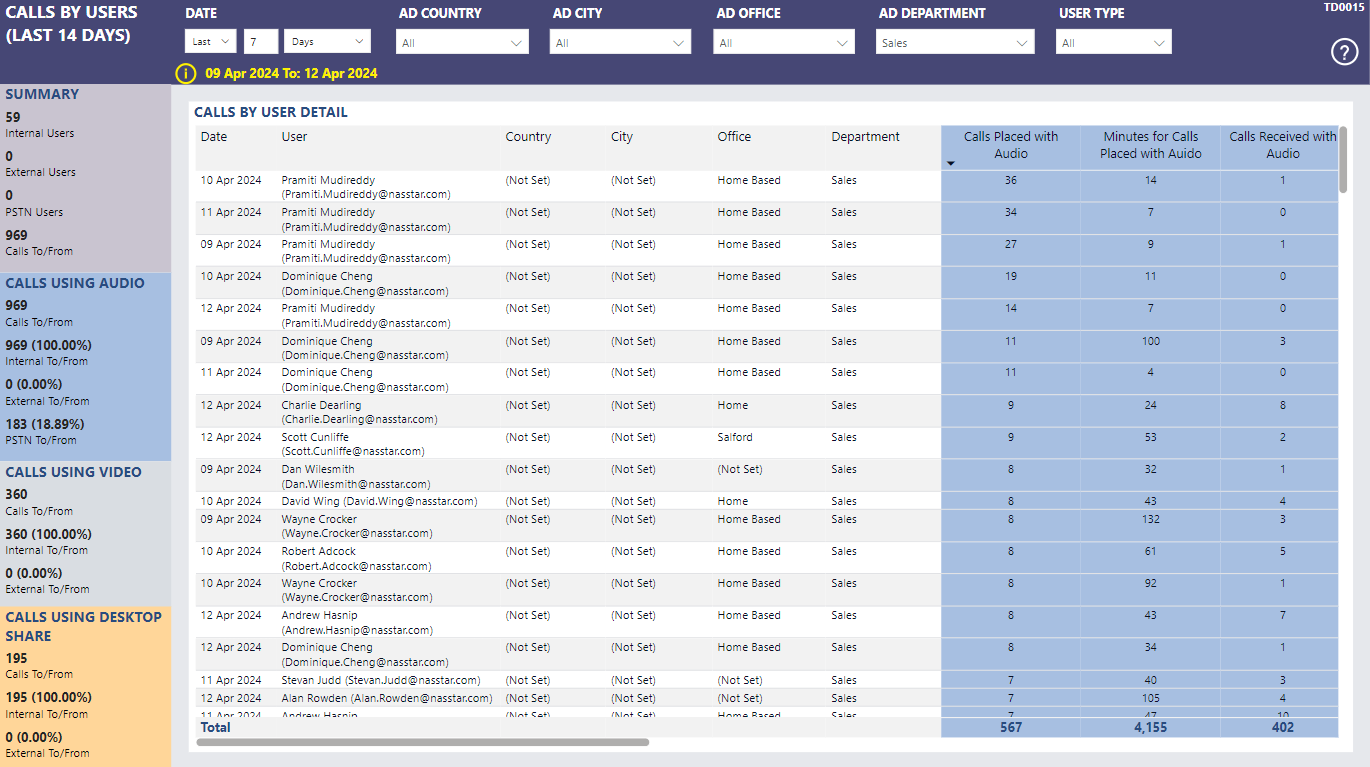1370x767 pixels.
Task: Click the Stevan Judd user cell
Action: click(x=380, y=680)
